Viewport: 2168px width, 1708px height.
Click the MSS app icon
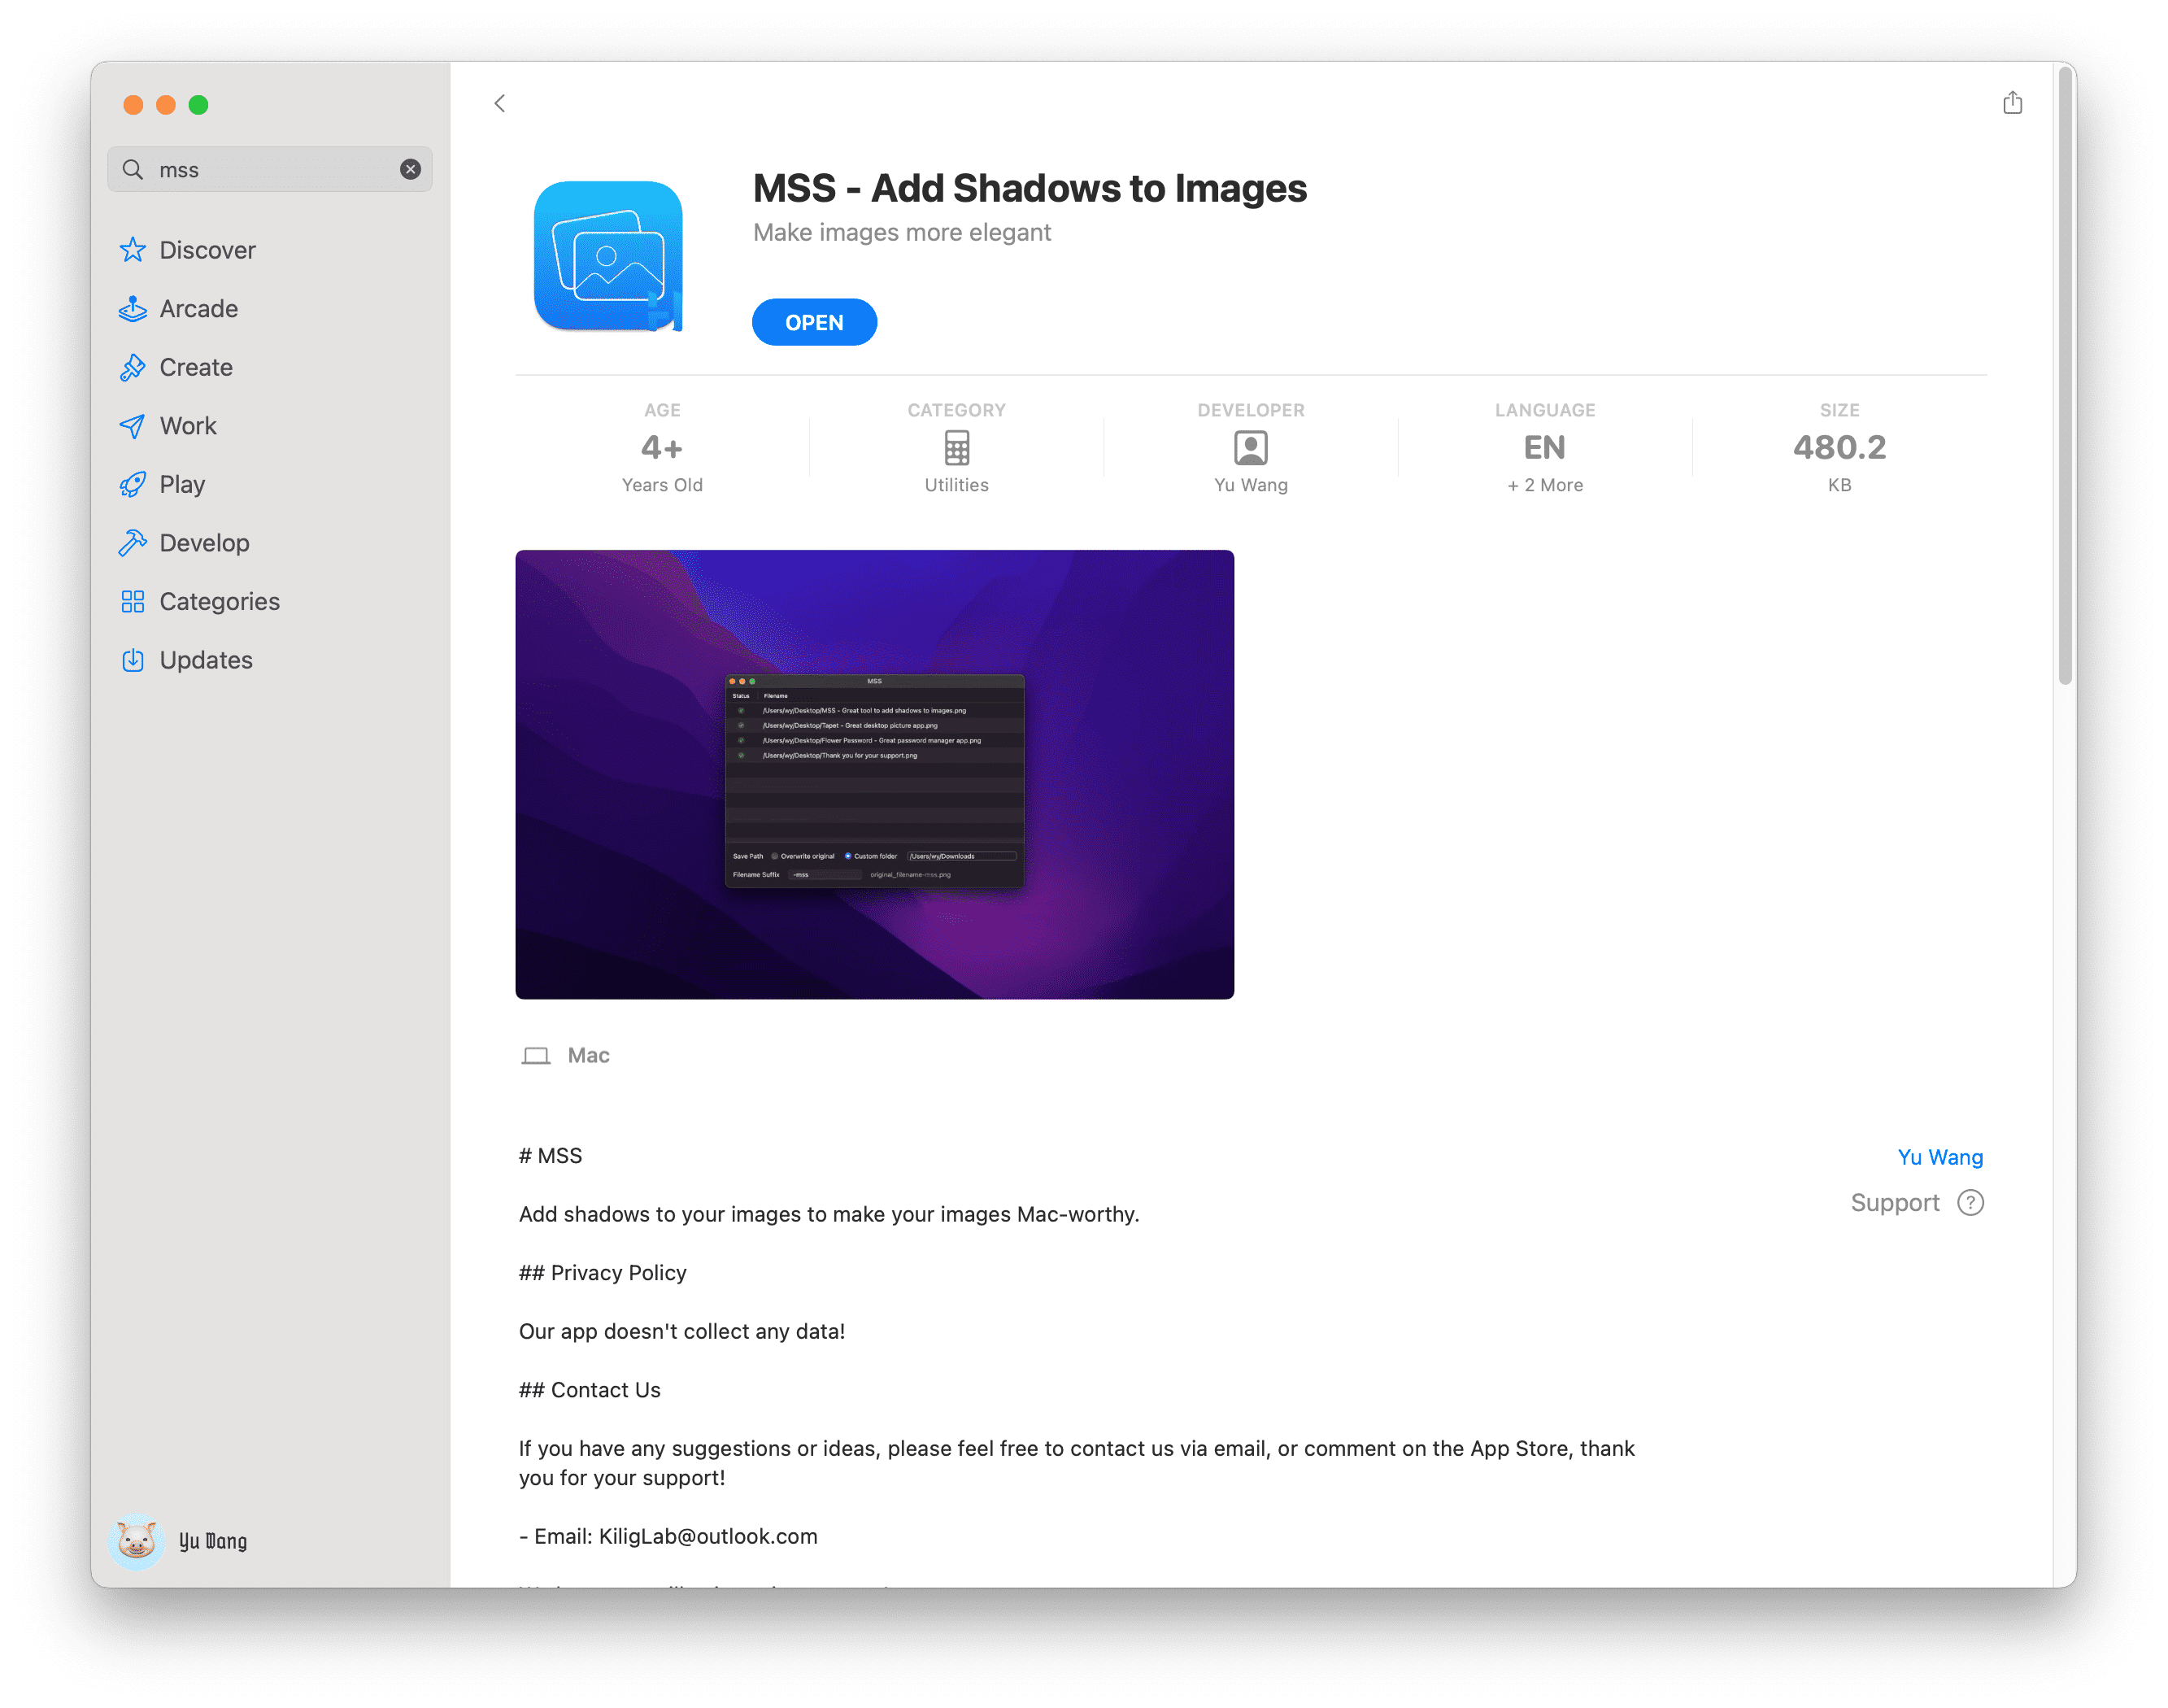[x=608, y=256]
